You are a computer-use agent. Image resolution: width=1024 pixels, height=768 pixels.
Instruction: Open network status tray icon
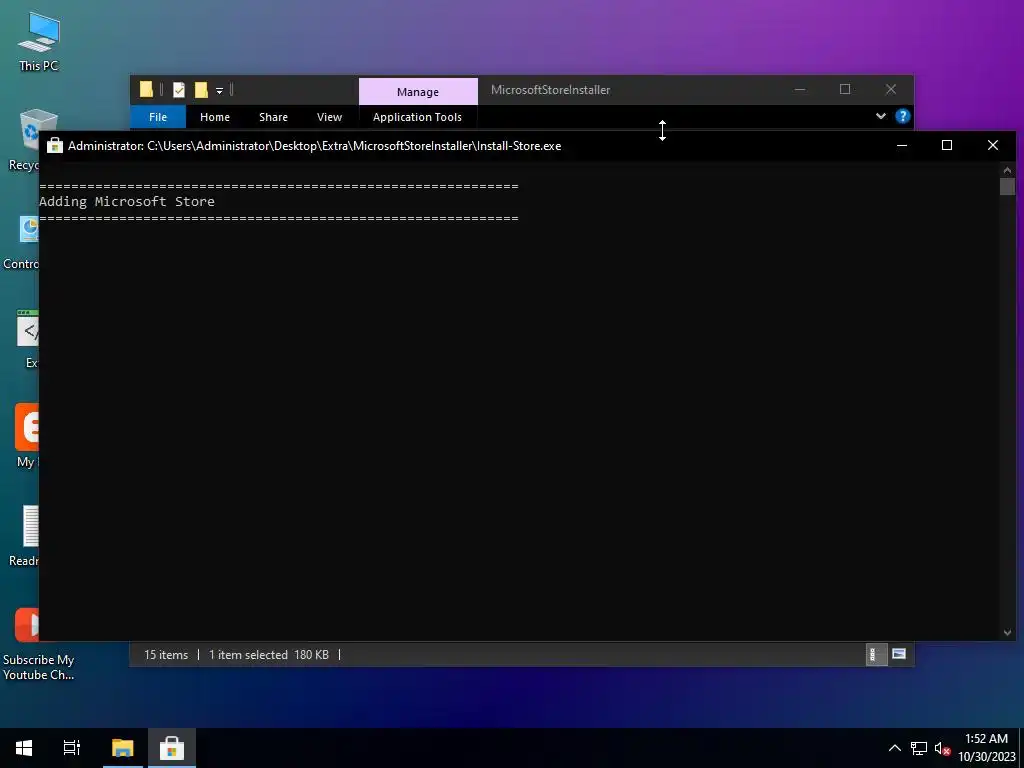(919, 748)
